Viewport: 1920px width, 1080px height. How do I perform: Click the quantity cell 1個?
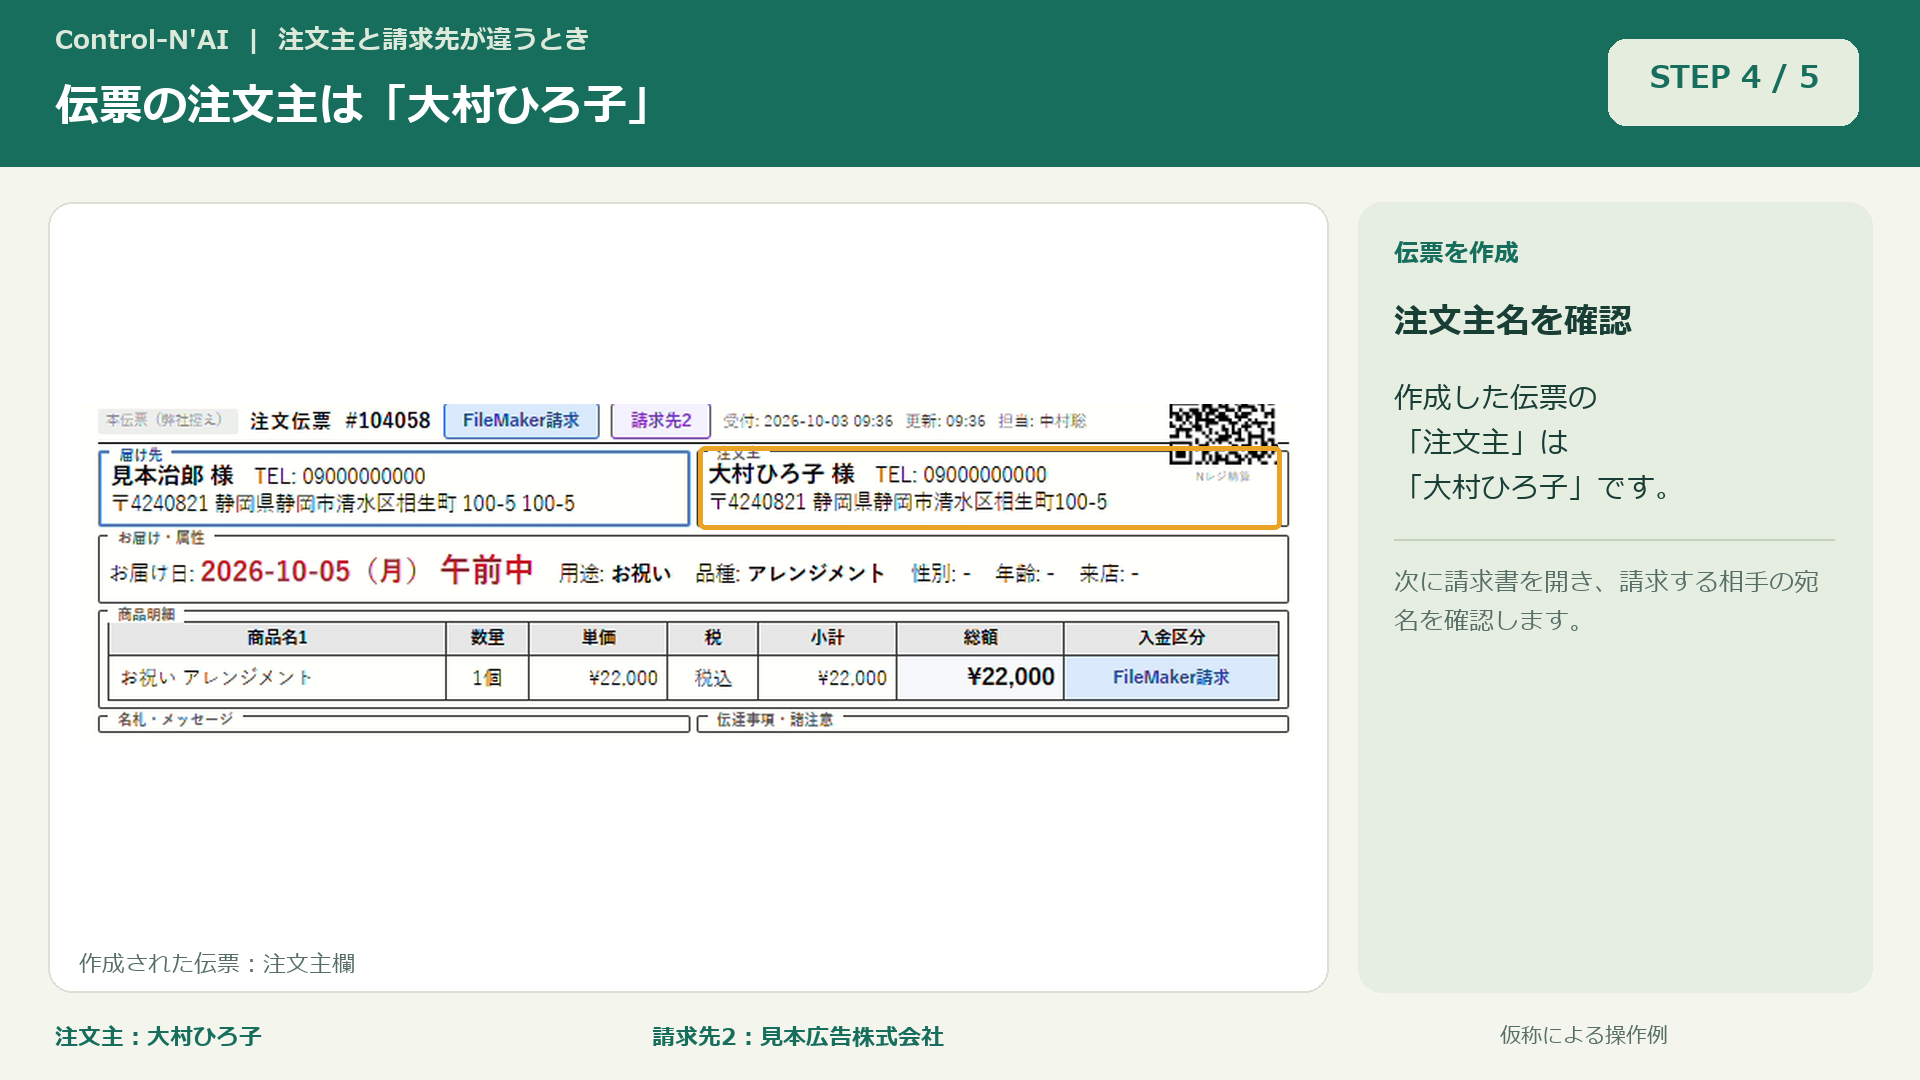tap(487, 678)
